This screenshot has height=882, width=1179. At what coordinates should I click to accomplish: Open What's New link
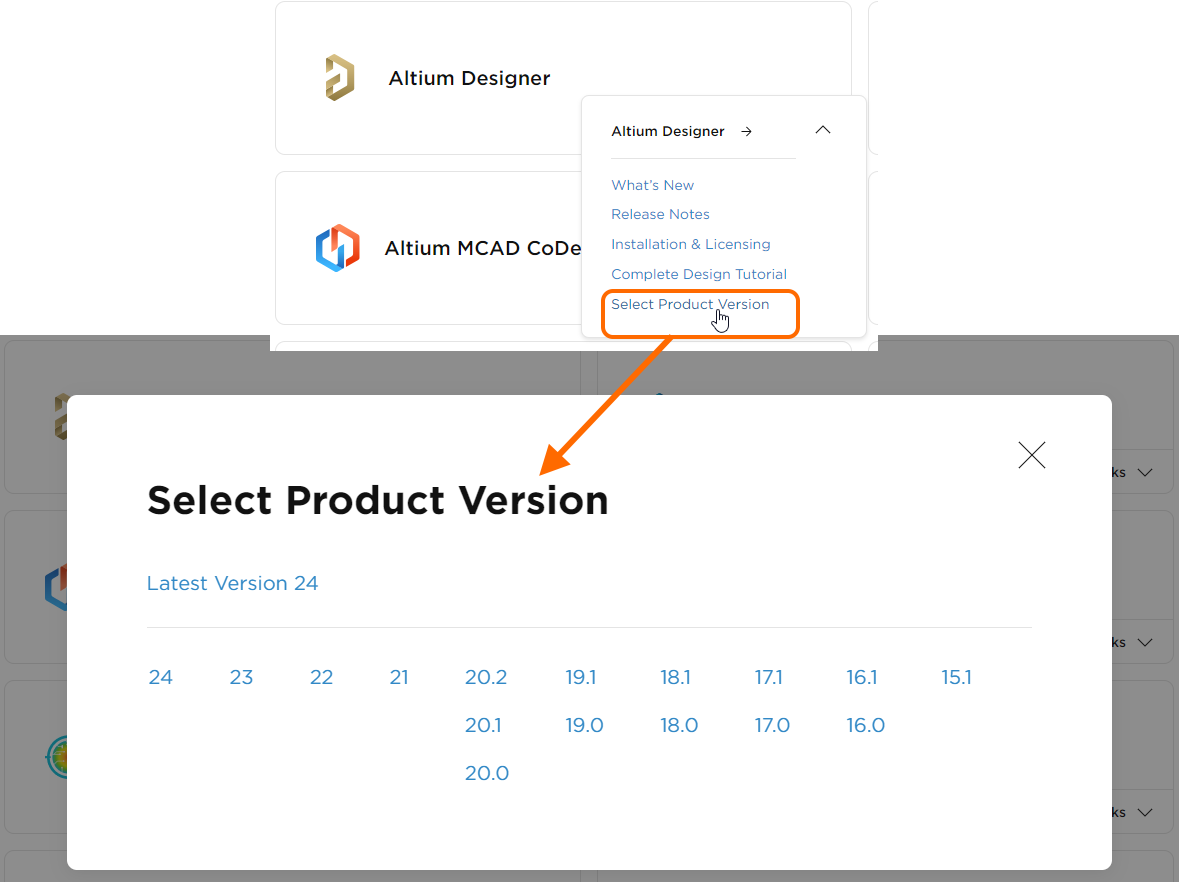(x=652, y=185)
